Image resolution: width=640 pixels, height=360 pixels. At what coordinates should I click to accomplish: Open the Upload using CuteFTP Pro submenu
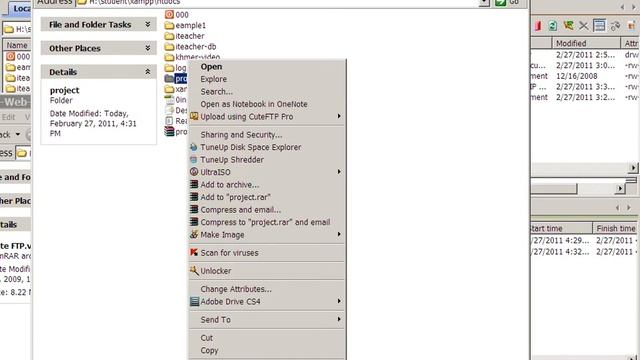(268, 117)
